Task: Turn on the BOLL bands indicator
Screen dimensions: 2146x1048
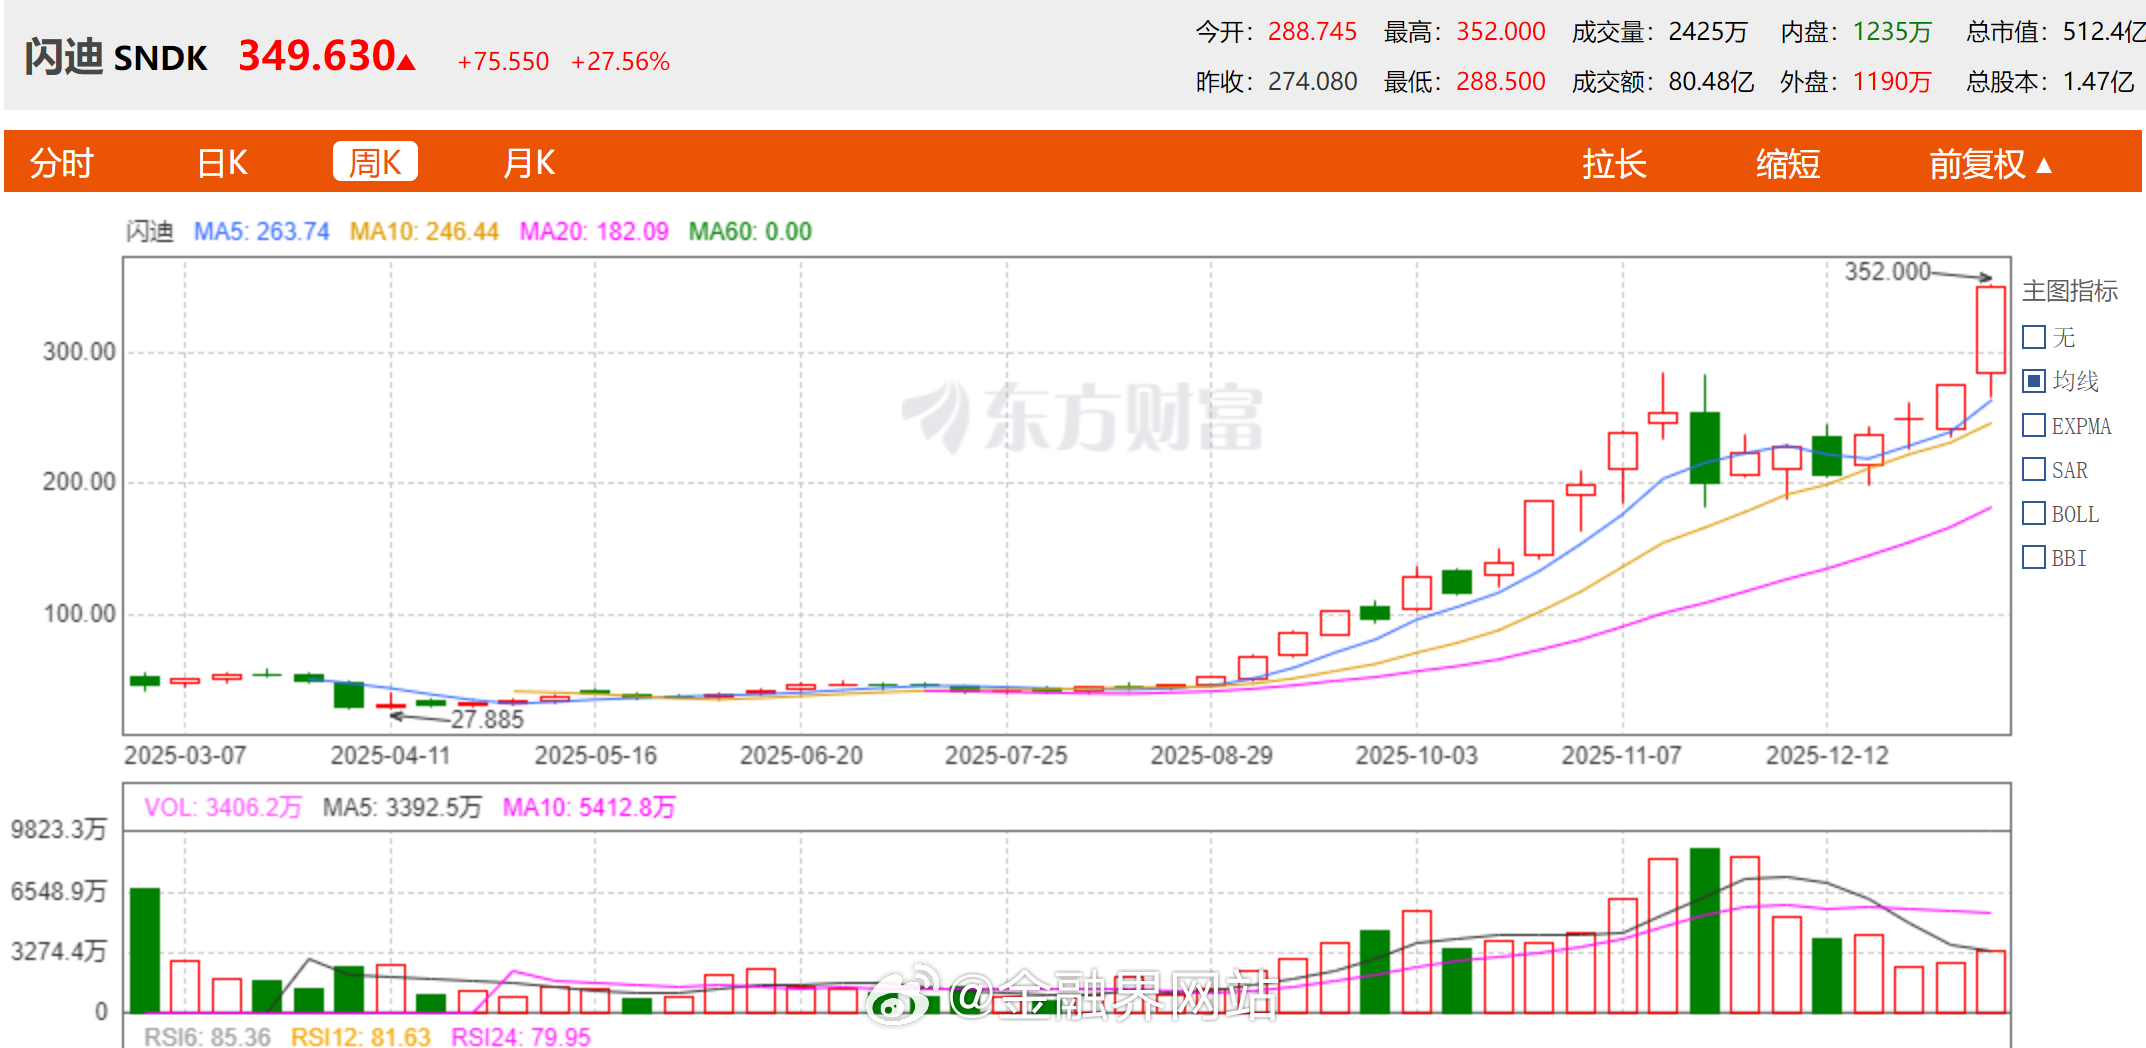Action: 2033,513
